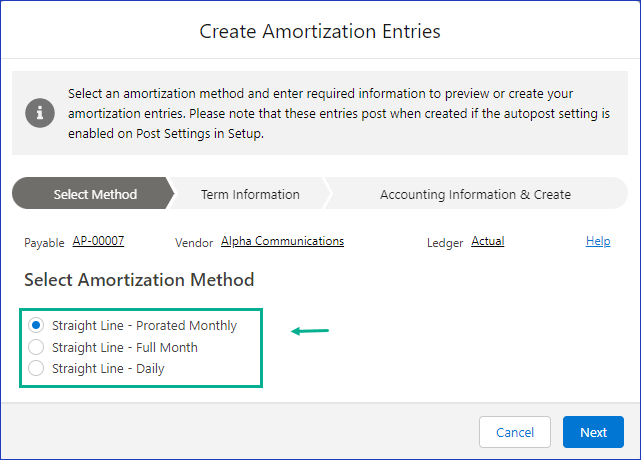This screenshot has width=641, height=460.
Task: Open the payable record AP-00007 link
Action: tap(98, 241)
